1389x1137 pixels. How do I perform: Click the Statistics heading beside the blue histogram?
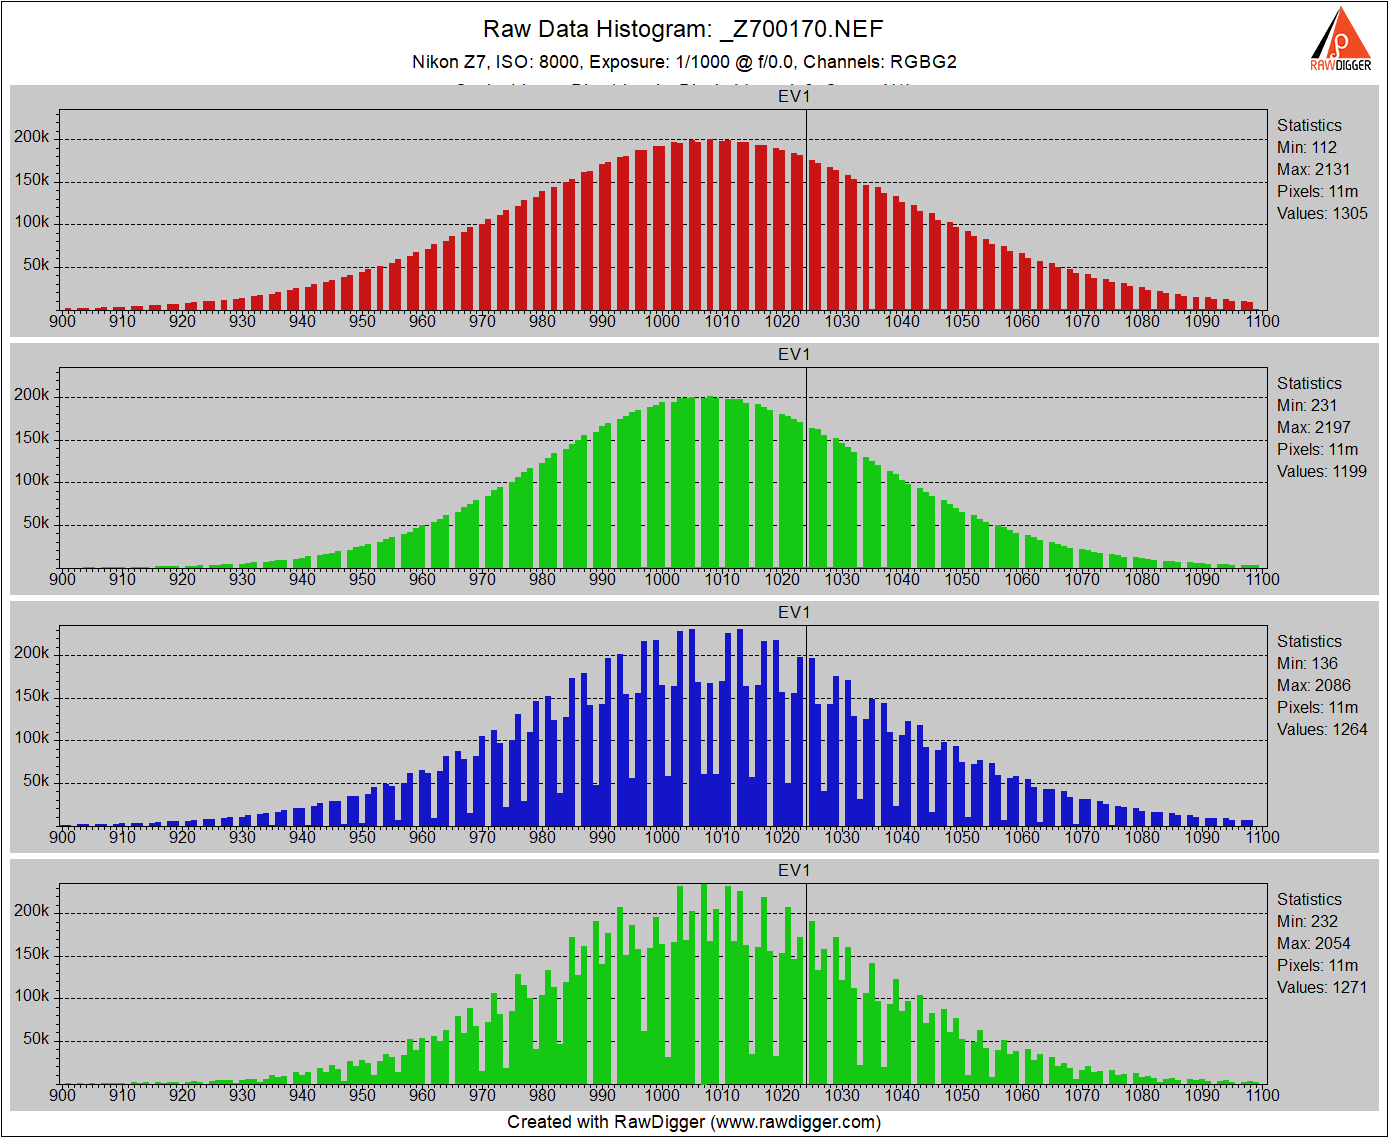tap(1309, 642)
